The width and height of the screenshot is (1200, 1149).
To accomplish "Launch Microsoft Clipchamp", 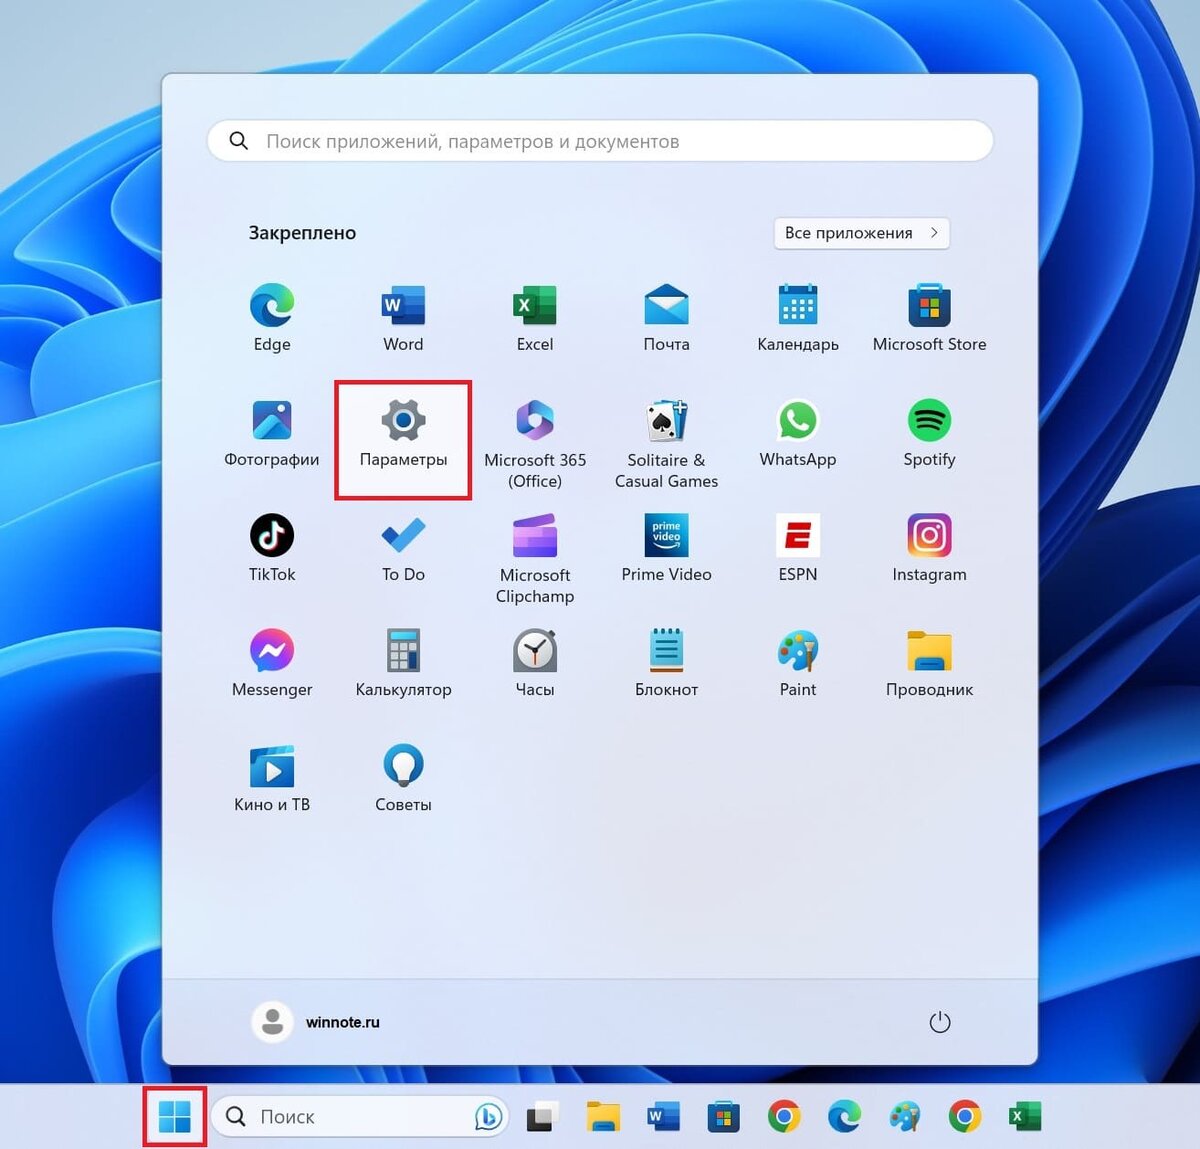I will pos(535,559).
